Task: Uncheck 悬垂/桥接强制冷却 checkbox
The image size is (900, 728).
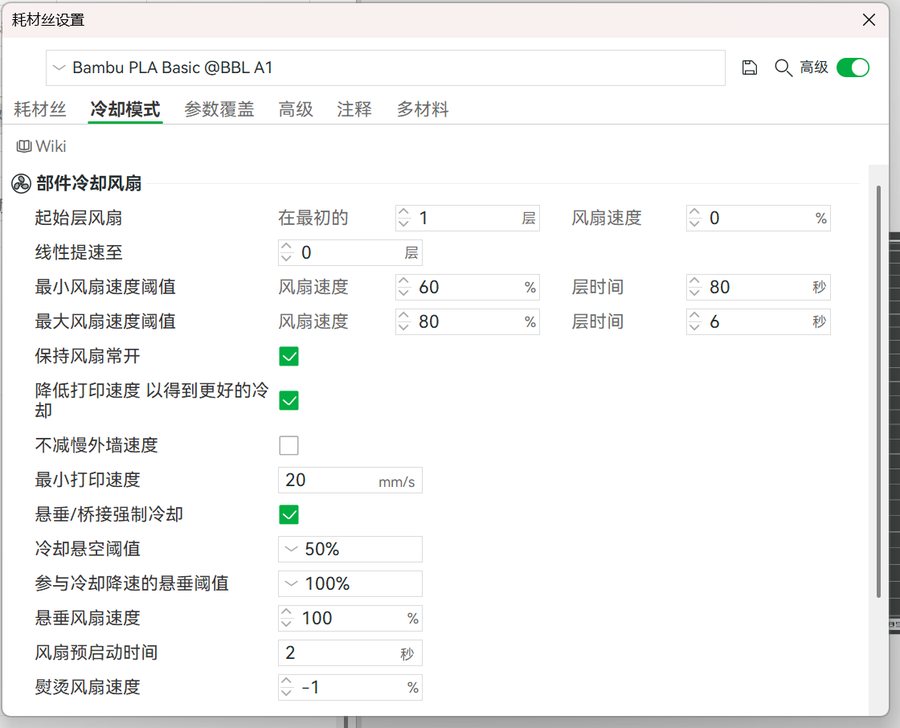Action: click(289, 514)
